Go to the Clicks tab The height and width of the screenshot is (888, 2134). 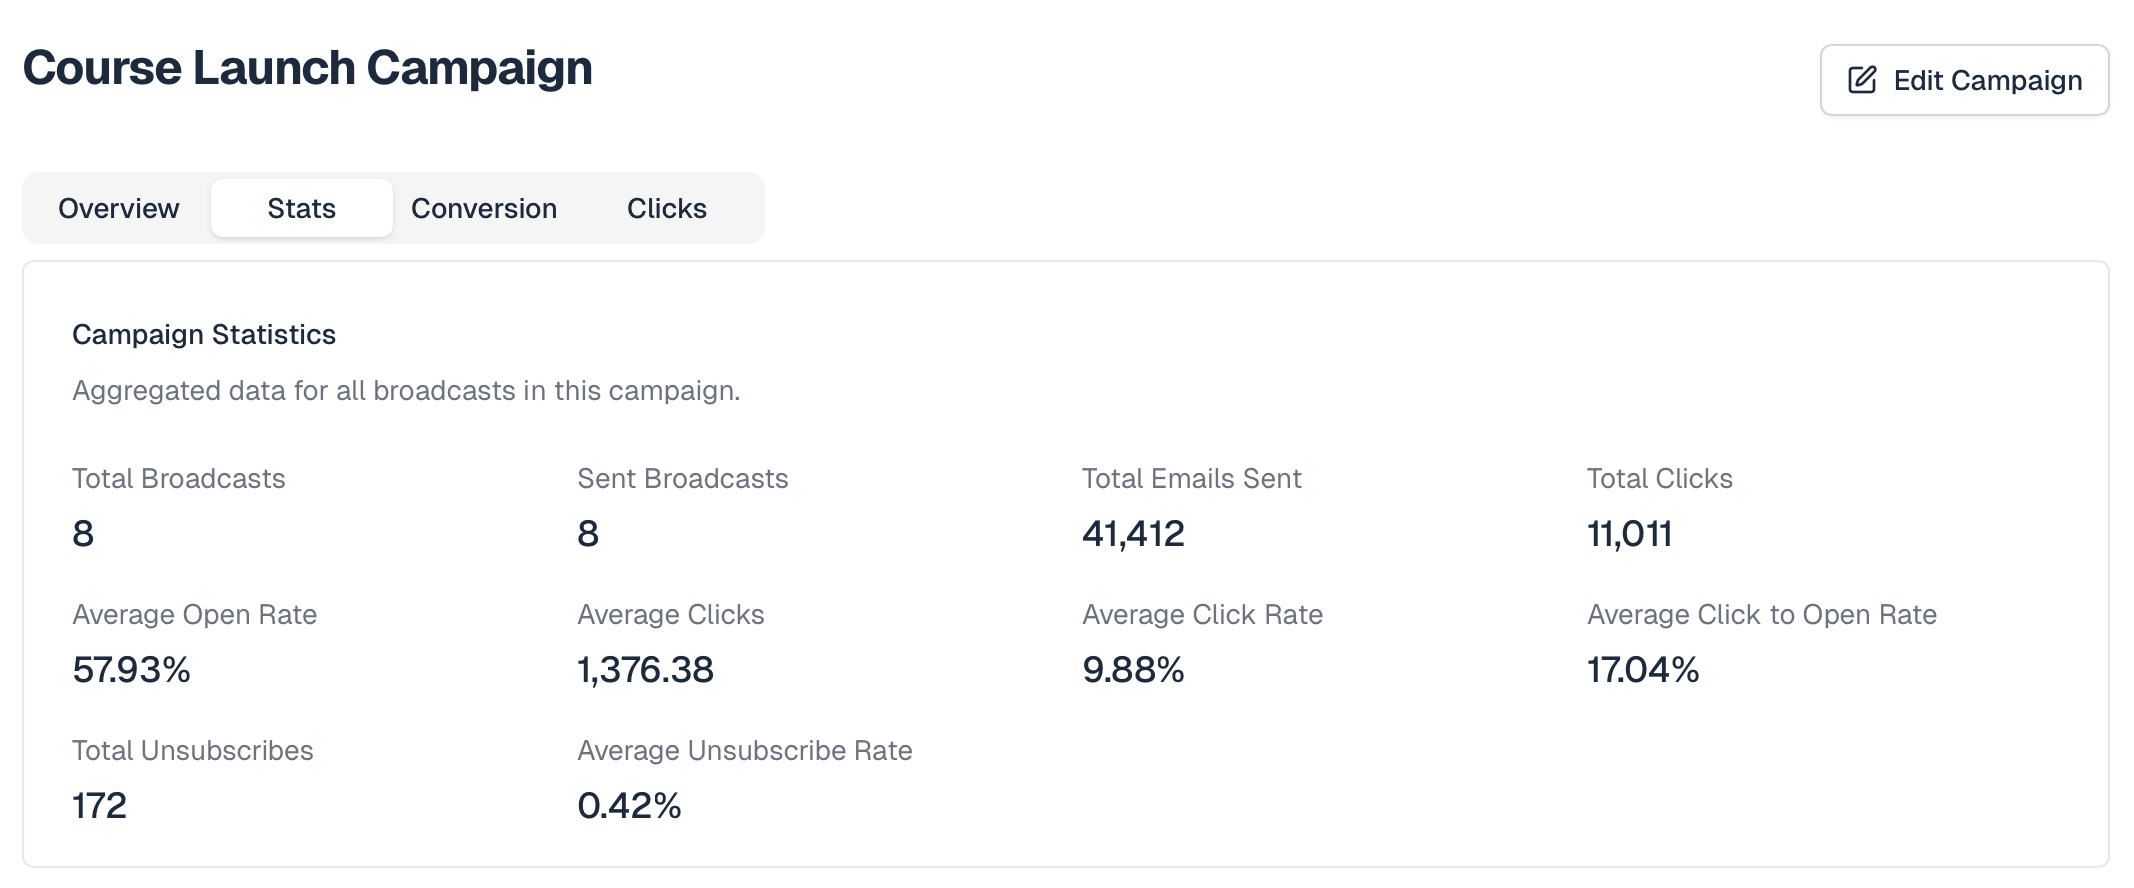(x=667, y=208)
